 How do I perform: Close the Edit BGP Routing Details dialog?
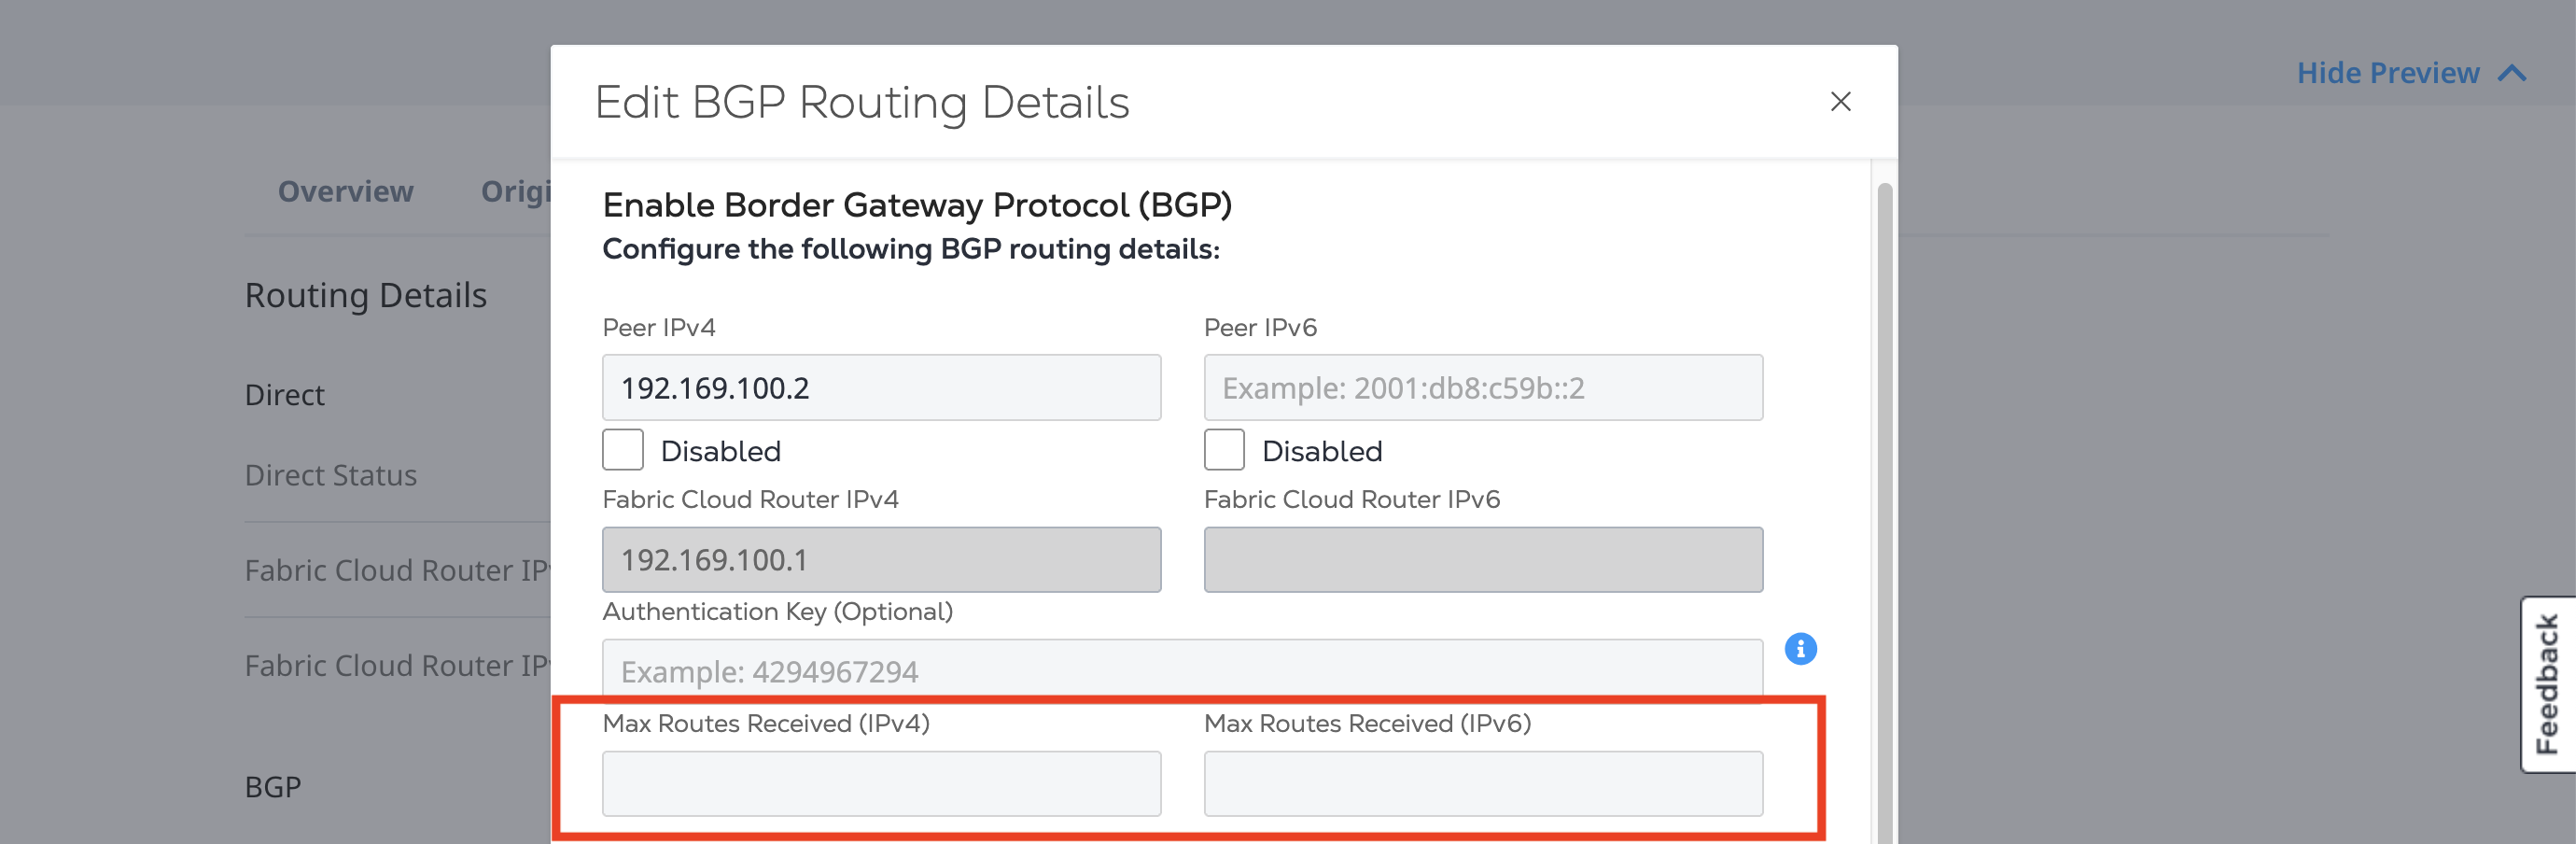pos(1840,102)
